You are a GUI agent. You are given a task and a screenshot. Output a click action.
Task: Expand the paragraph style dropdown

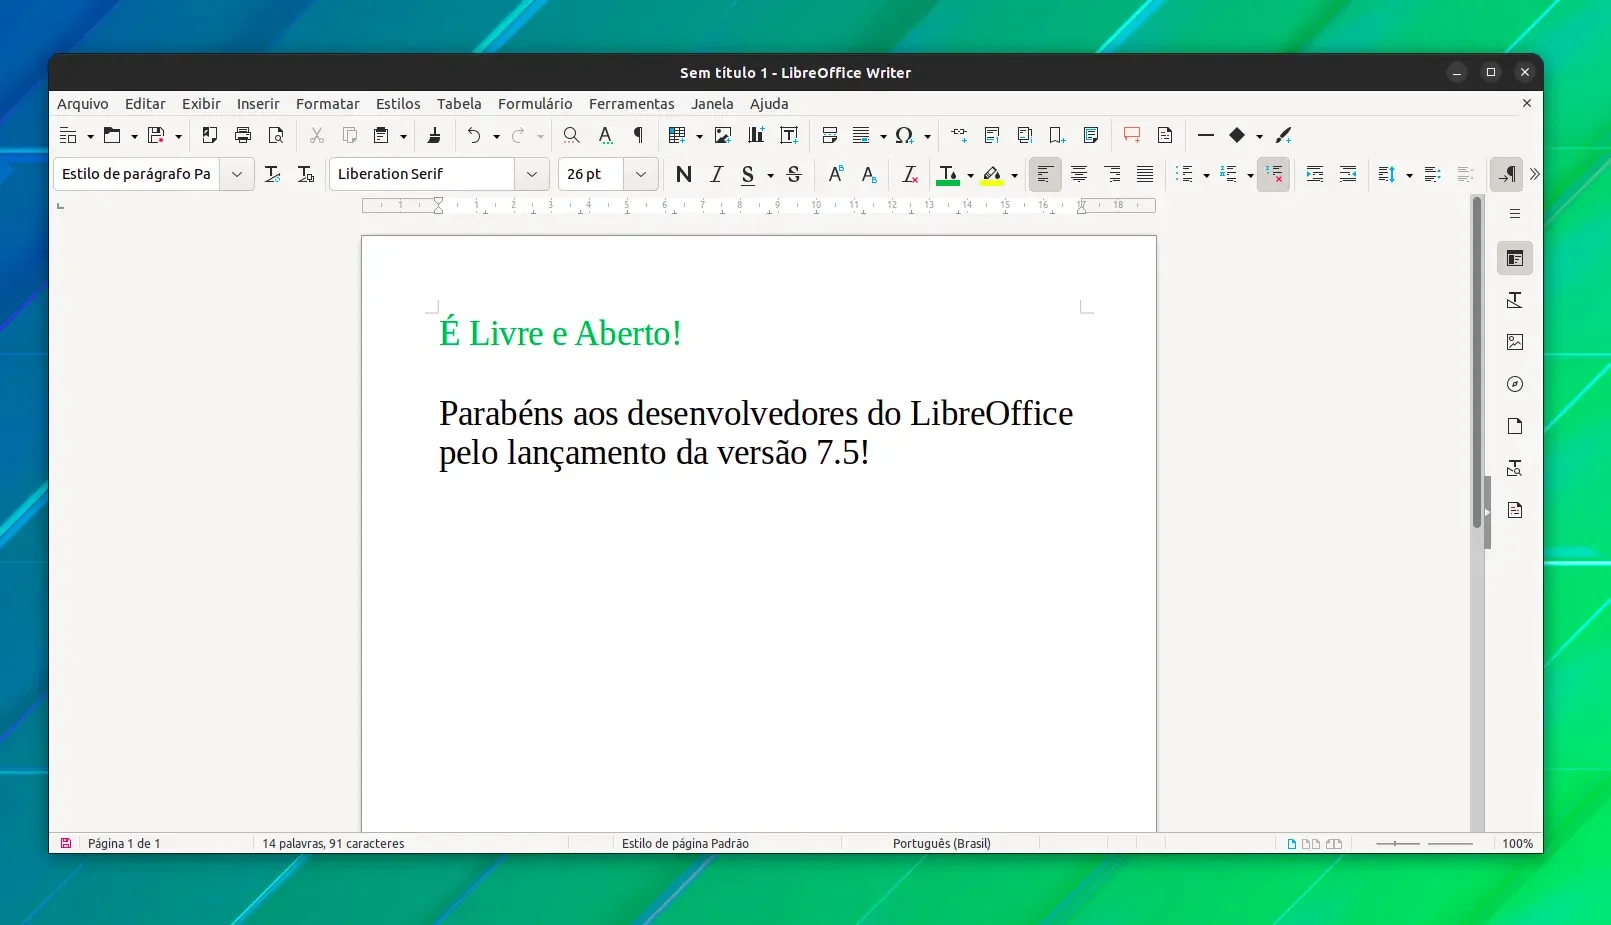click(x=237, y=174)
